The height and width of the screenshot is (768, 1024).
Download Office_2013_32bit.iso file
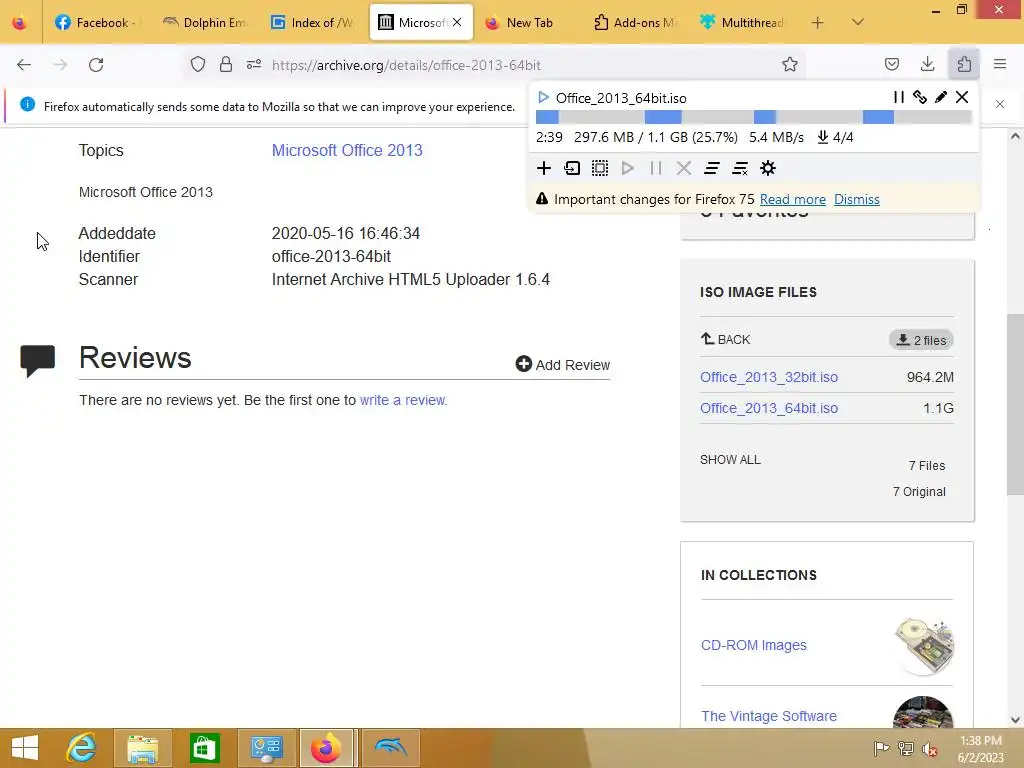click(769, 377)
